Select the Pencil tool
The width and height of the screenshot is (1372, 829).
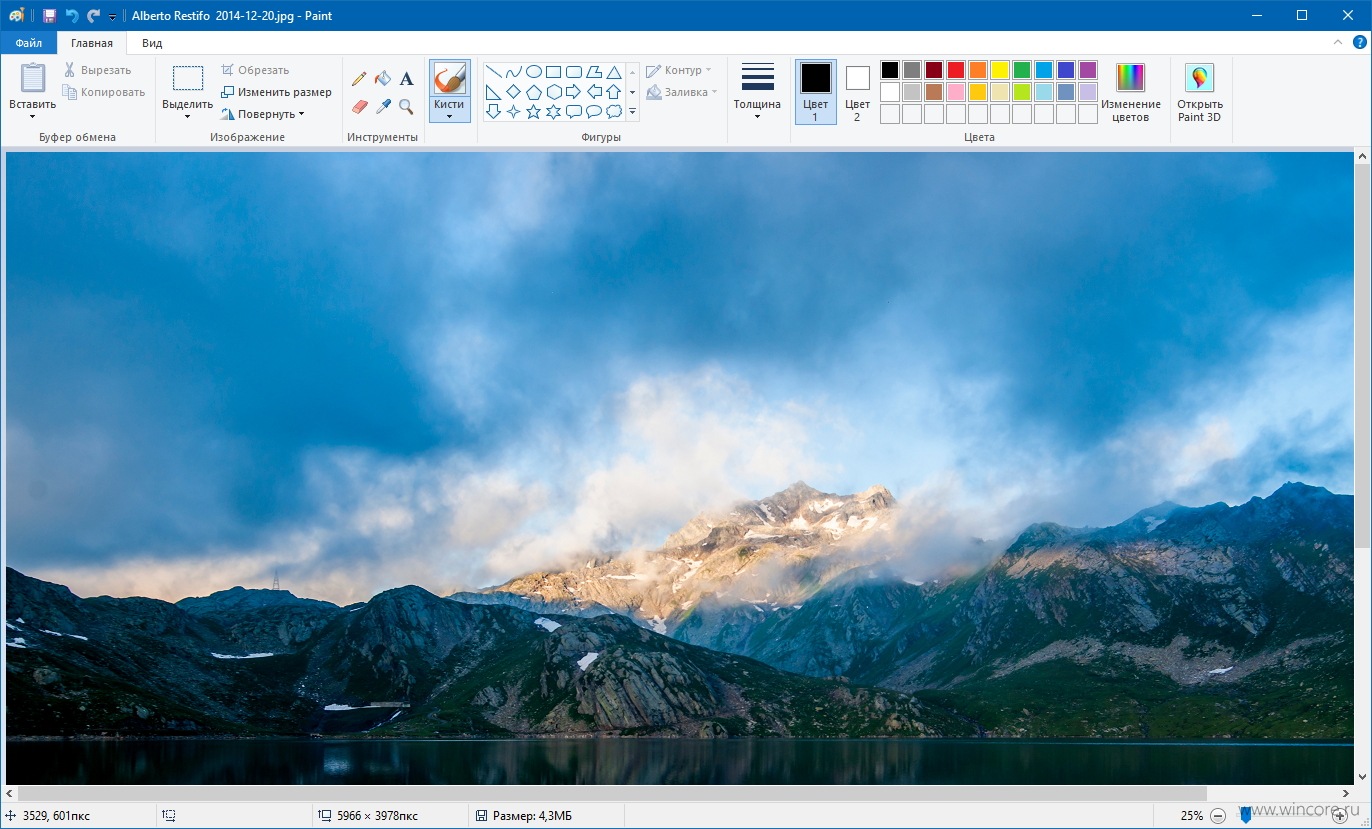coord(359,78)
